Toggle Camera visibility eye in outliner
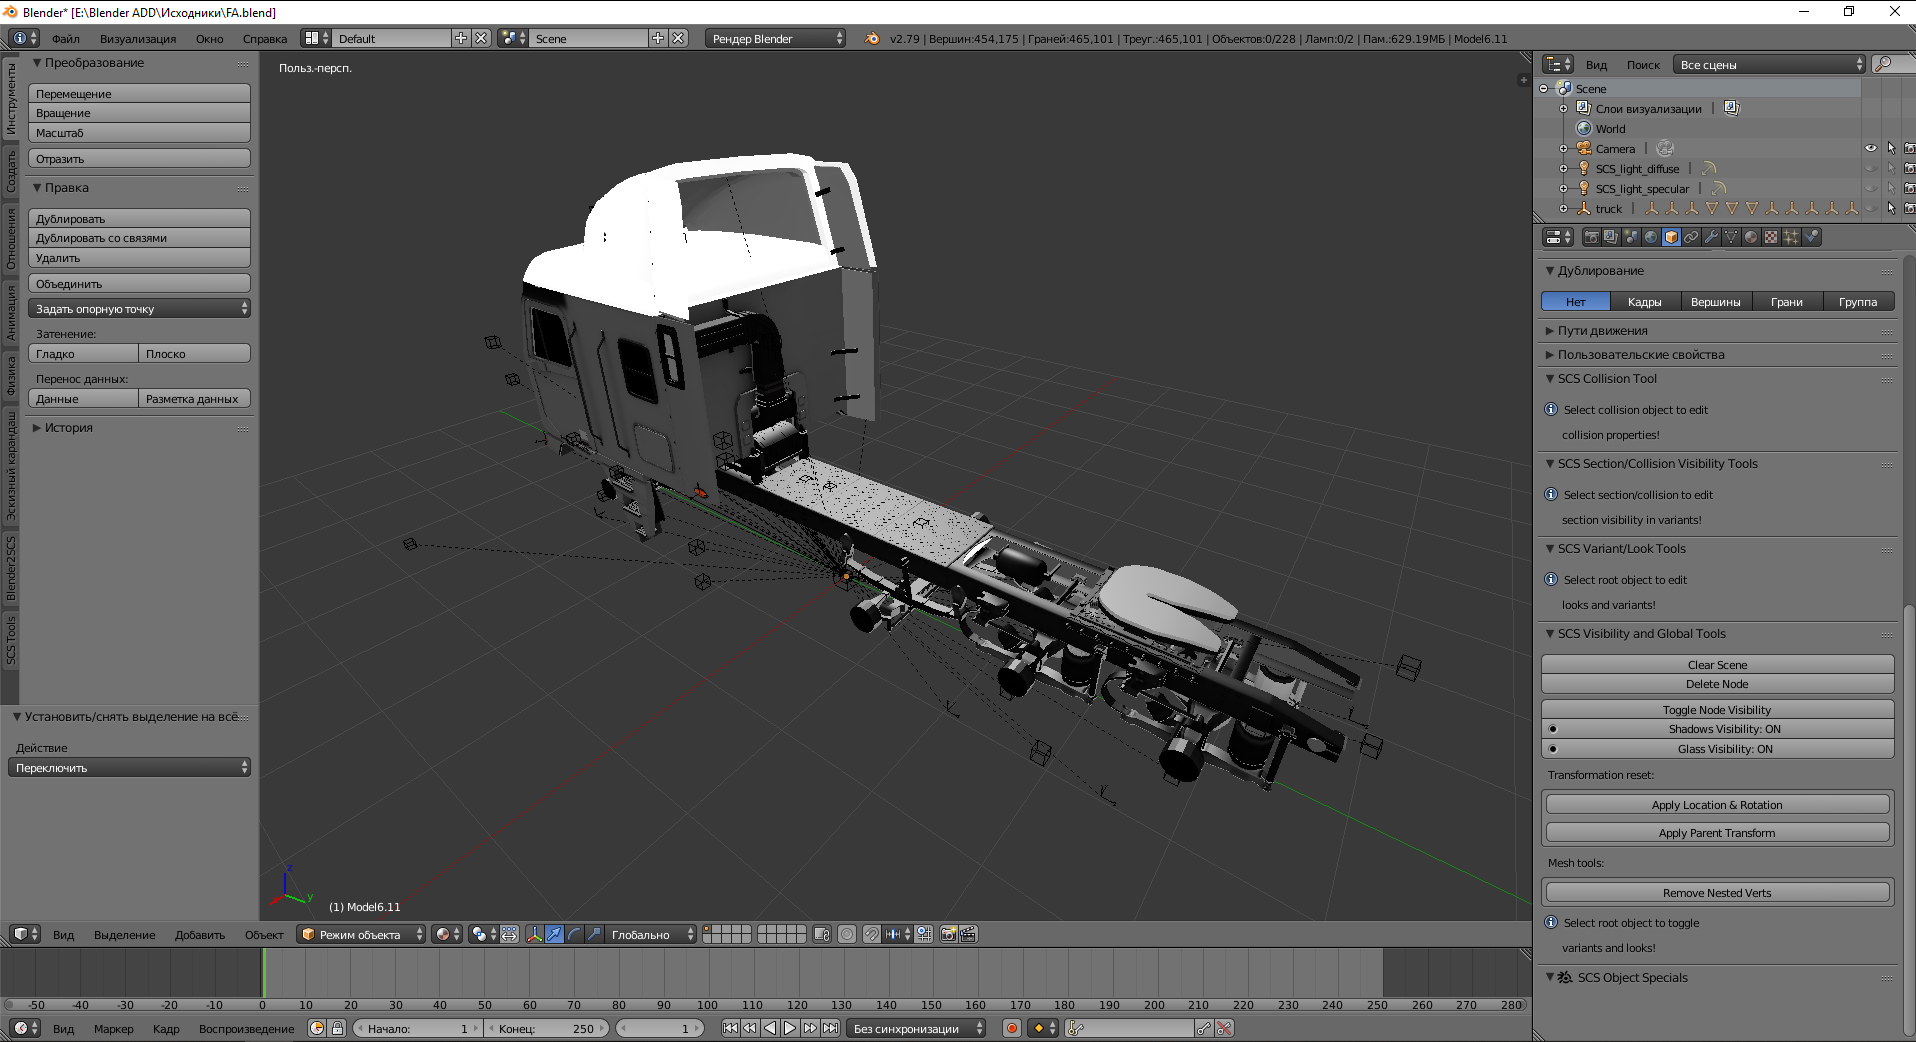This screenshot has height=1042, width=1916. (1870, 148)
